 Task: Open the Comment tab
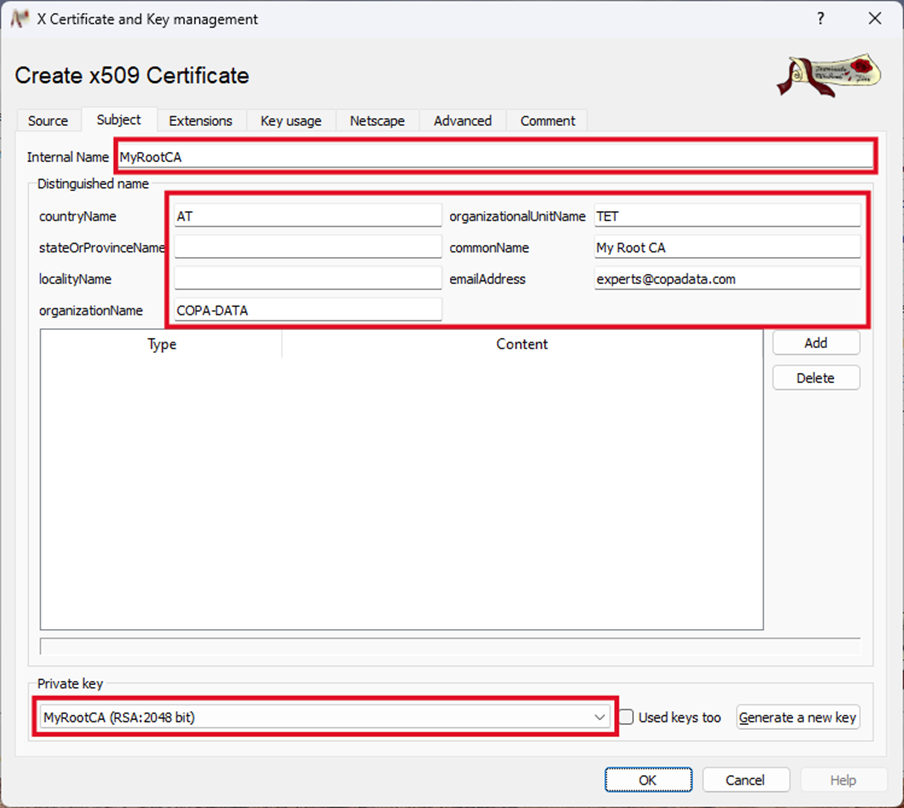coord(547,121)
